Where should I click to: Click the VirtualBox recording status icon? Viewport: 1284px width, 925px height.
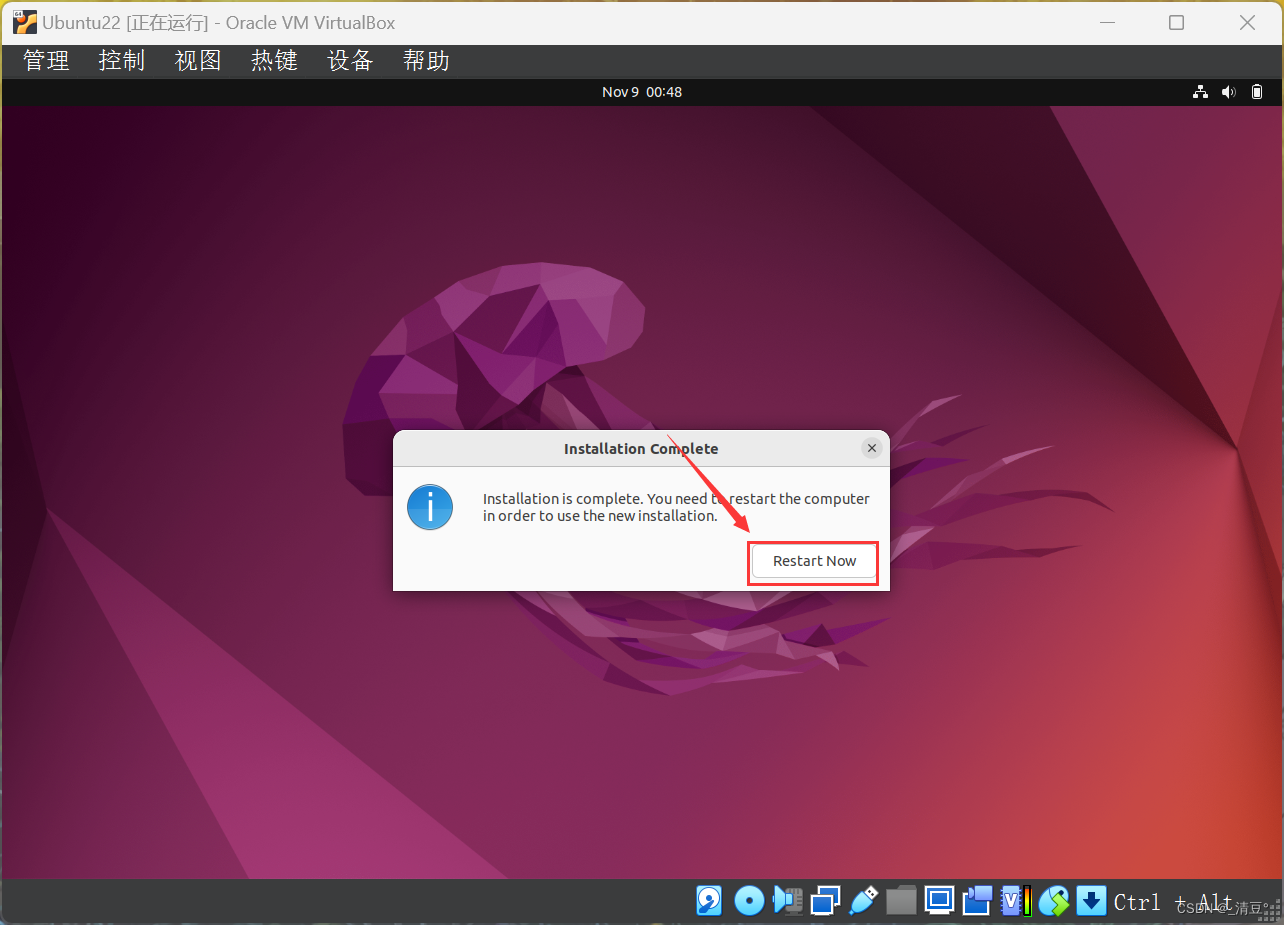[x=977, y=901]
